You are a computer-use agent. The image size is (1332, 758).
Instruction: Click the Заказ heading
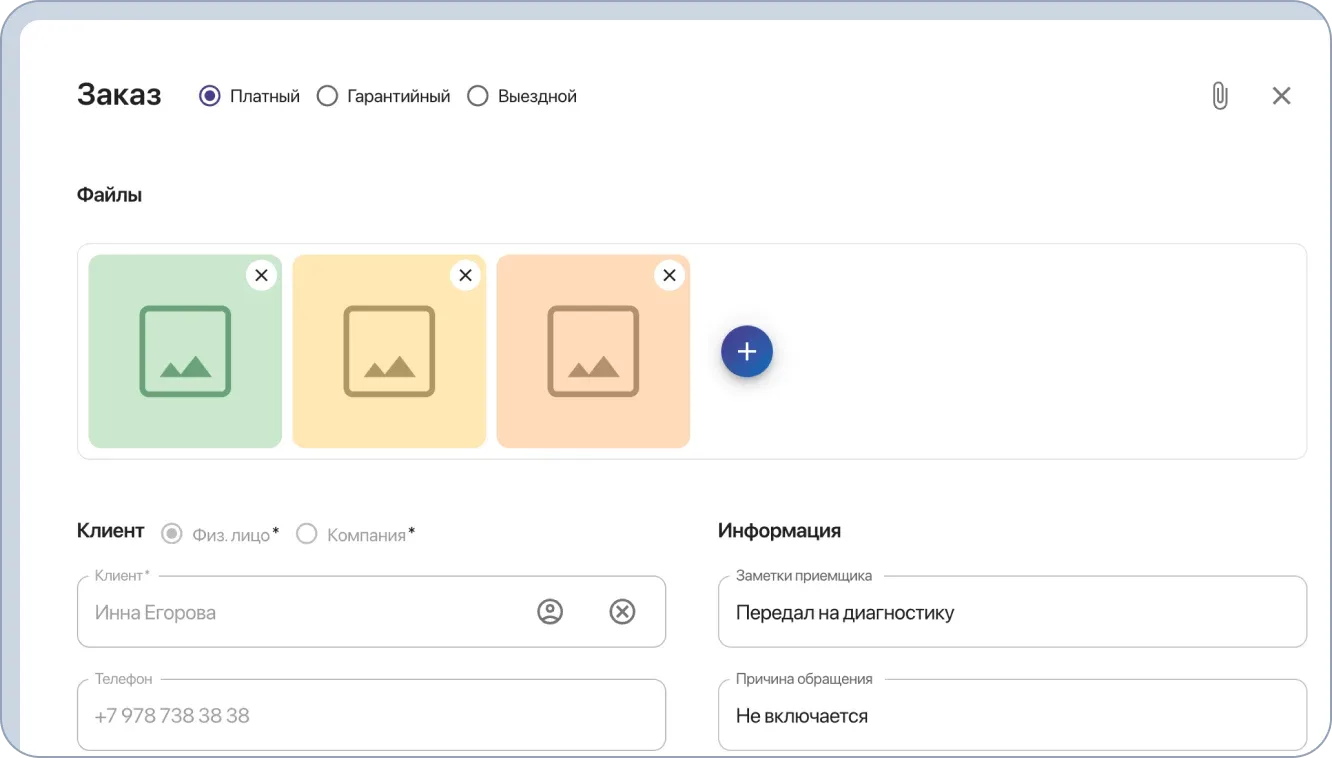point(118,95)
